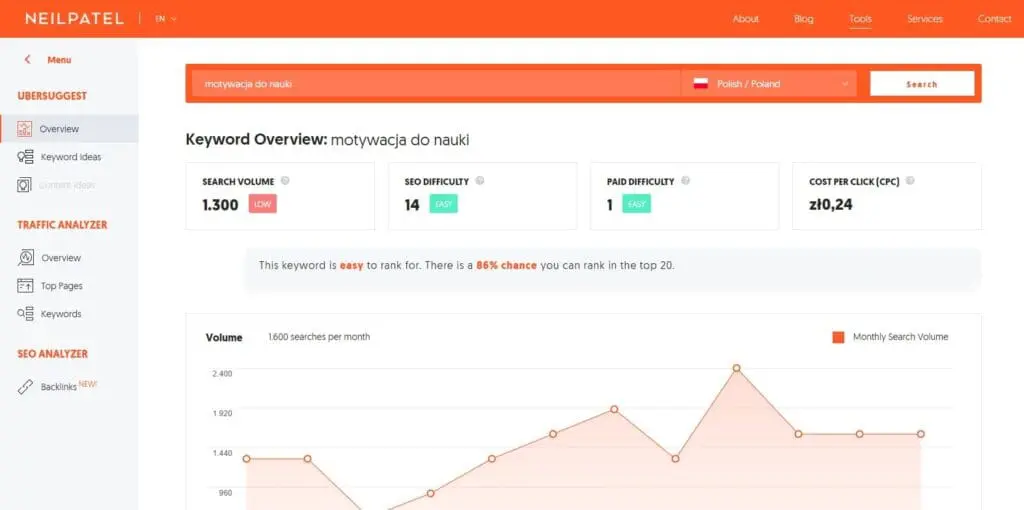Click the Search Volume info icon
Viewport: 1024px width, 510px height.
(x=285, y=181)
